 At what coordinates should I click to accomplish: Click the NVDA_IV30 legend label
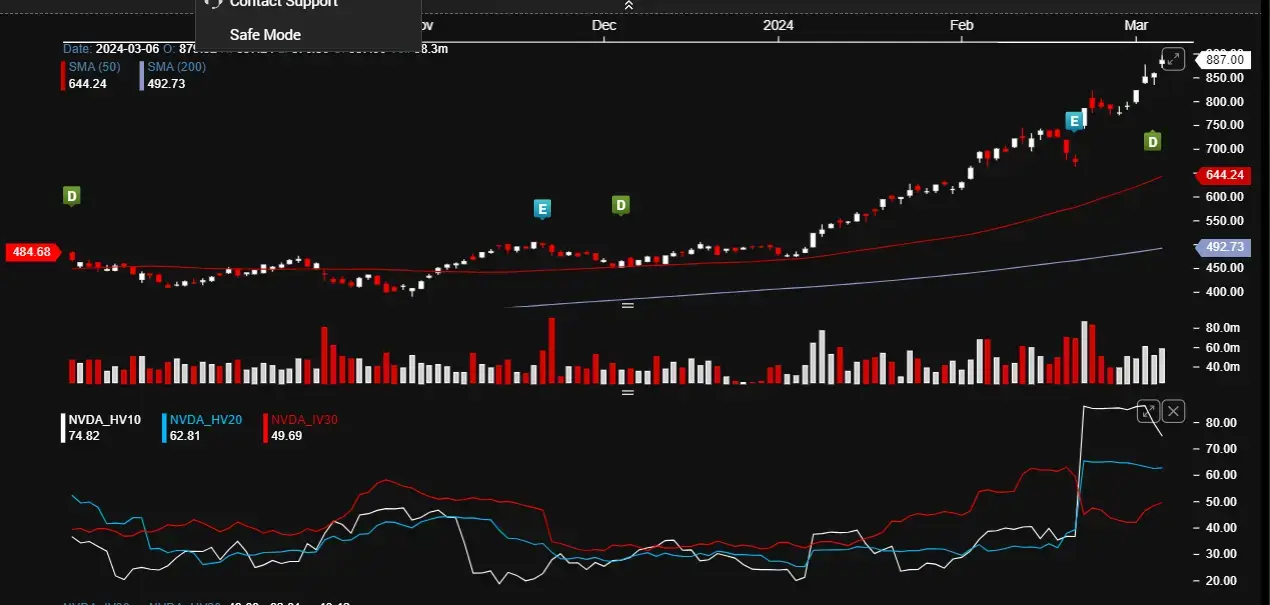pyautogui.click(x=305, y=420)
